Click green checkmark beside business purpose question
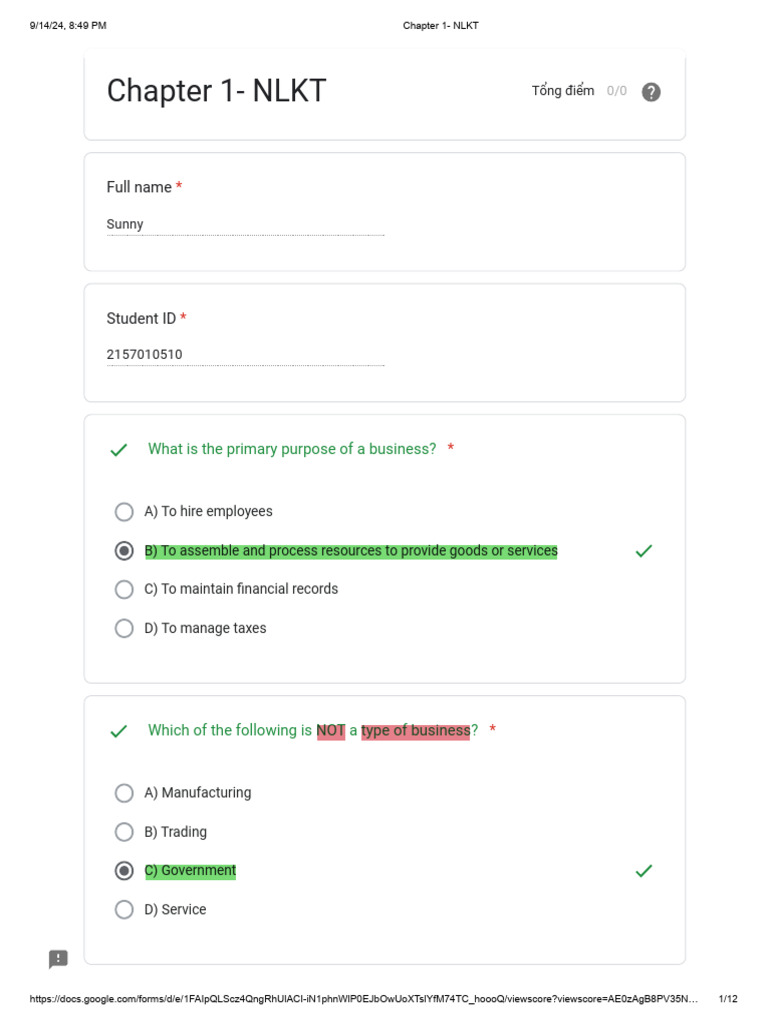This screenshot has height=1024, width=768. point(119,450)
